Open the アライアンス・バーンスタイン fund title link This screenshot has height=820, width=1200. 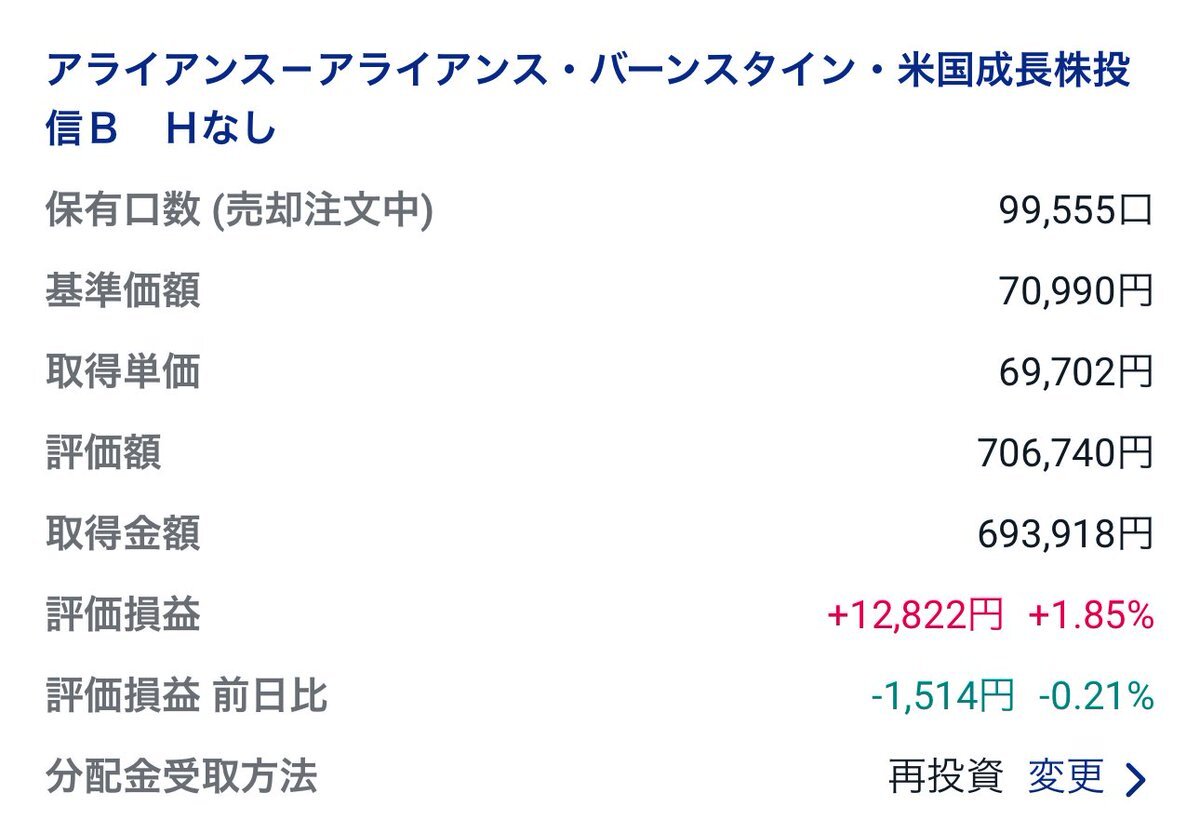[589, 100]
